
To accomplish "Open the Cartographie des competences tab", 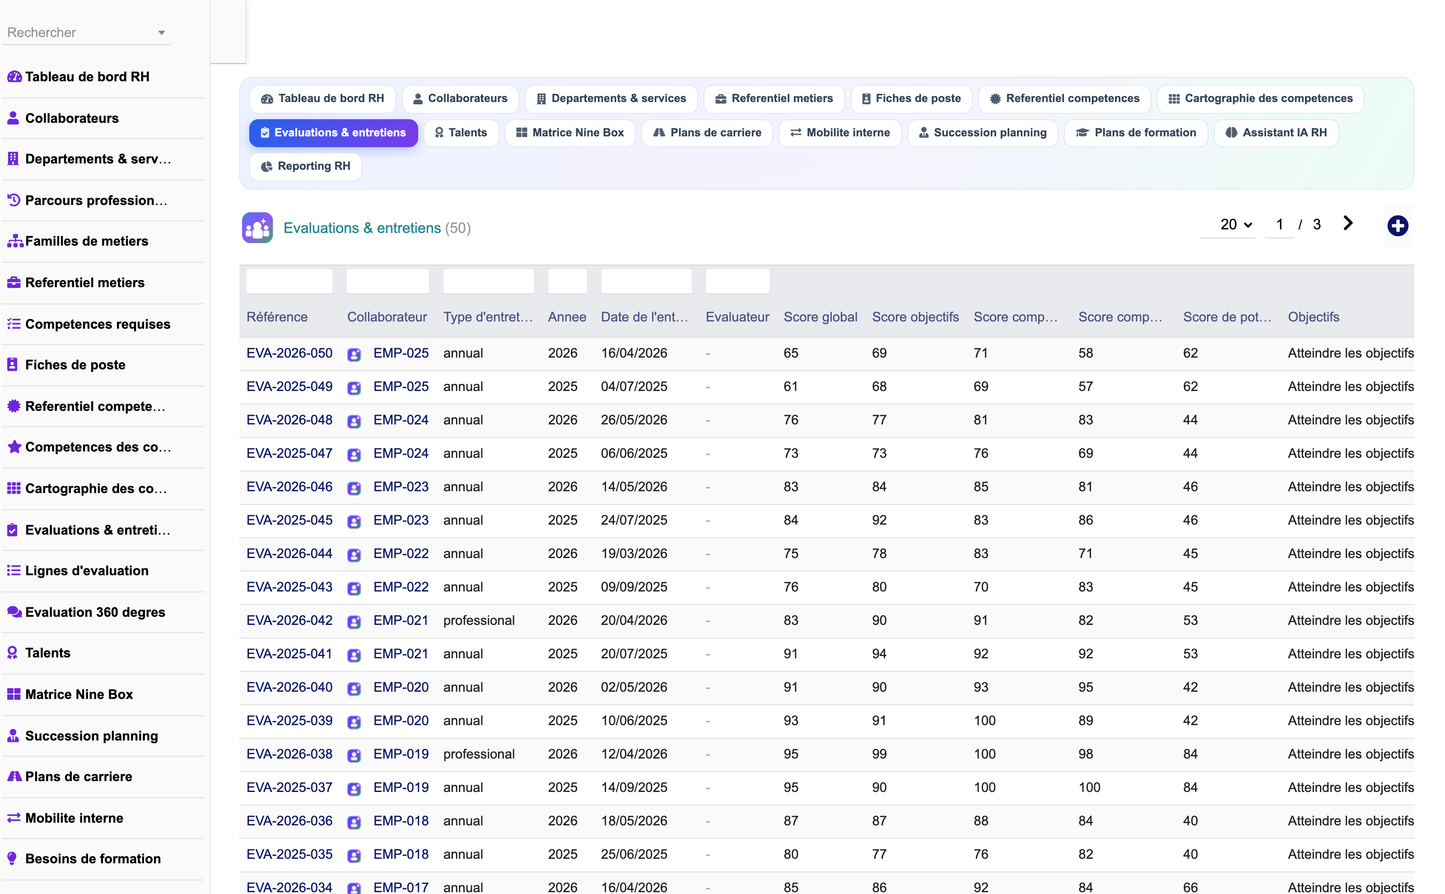I will [x=1261, y=99].
